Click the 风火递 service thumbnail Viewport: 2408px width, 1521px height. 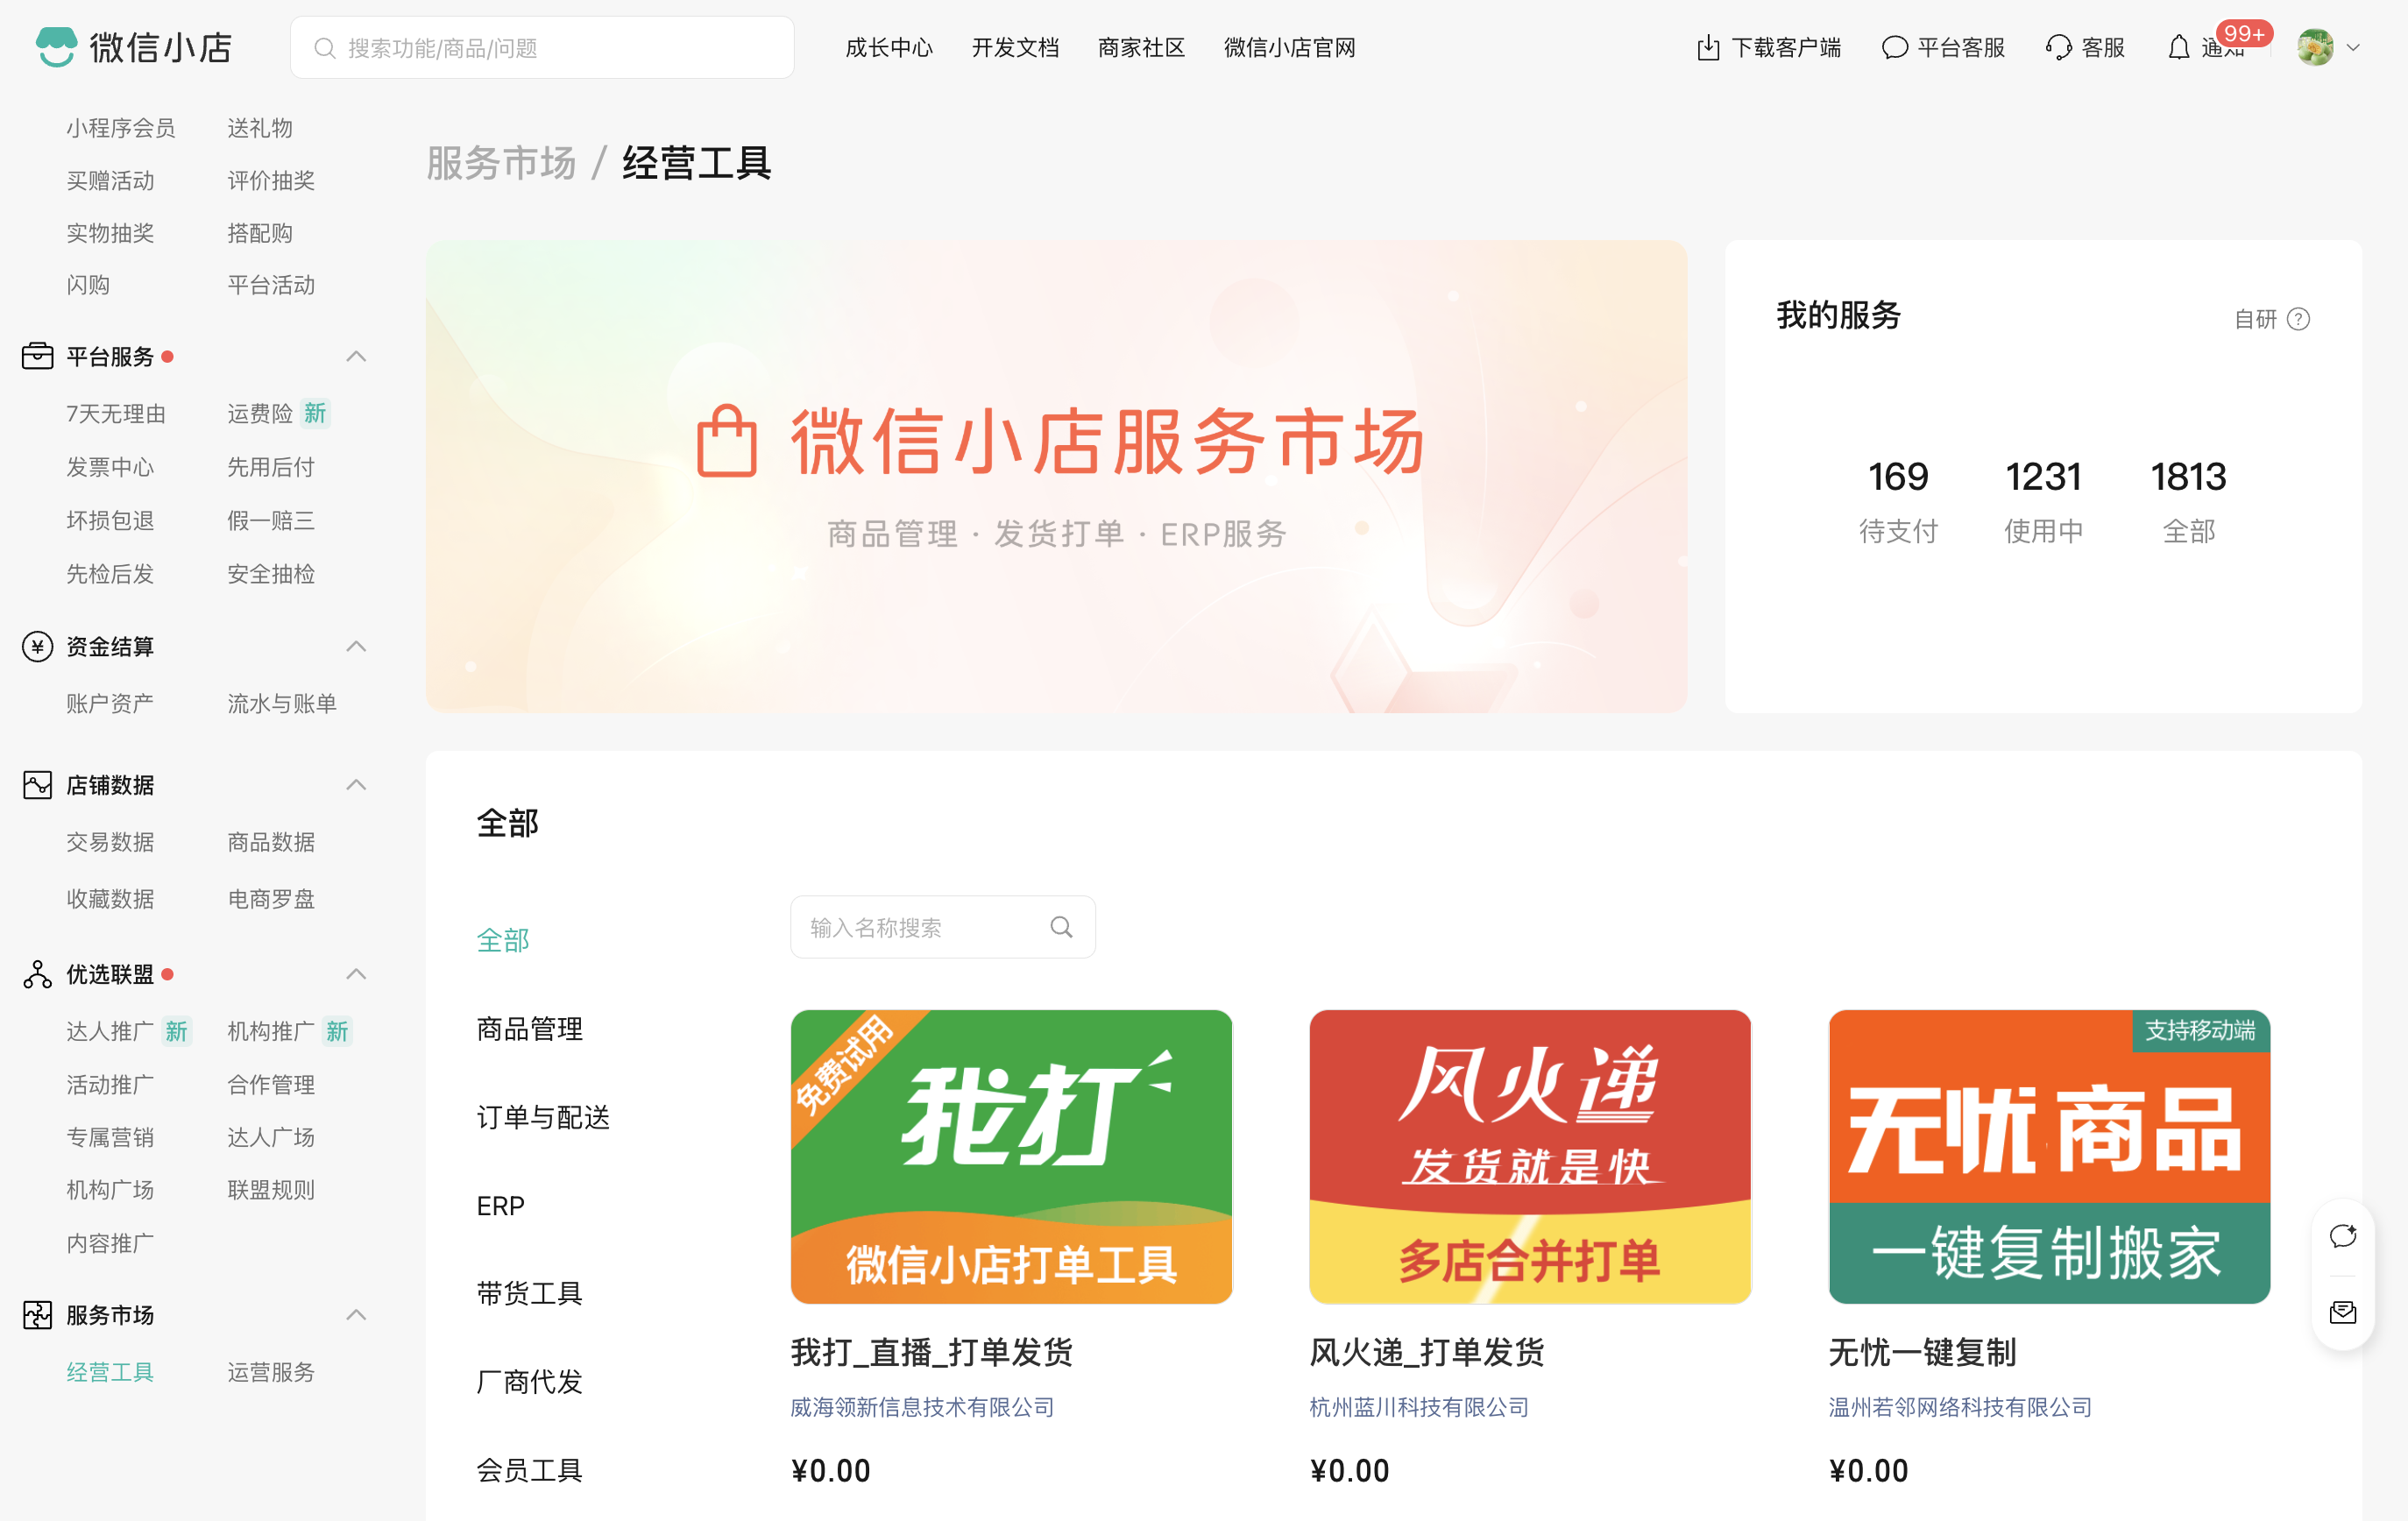(x=1529, y=1156)
